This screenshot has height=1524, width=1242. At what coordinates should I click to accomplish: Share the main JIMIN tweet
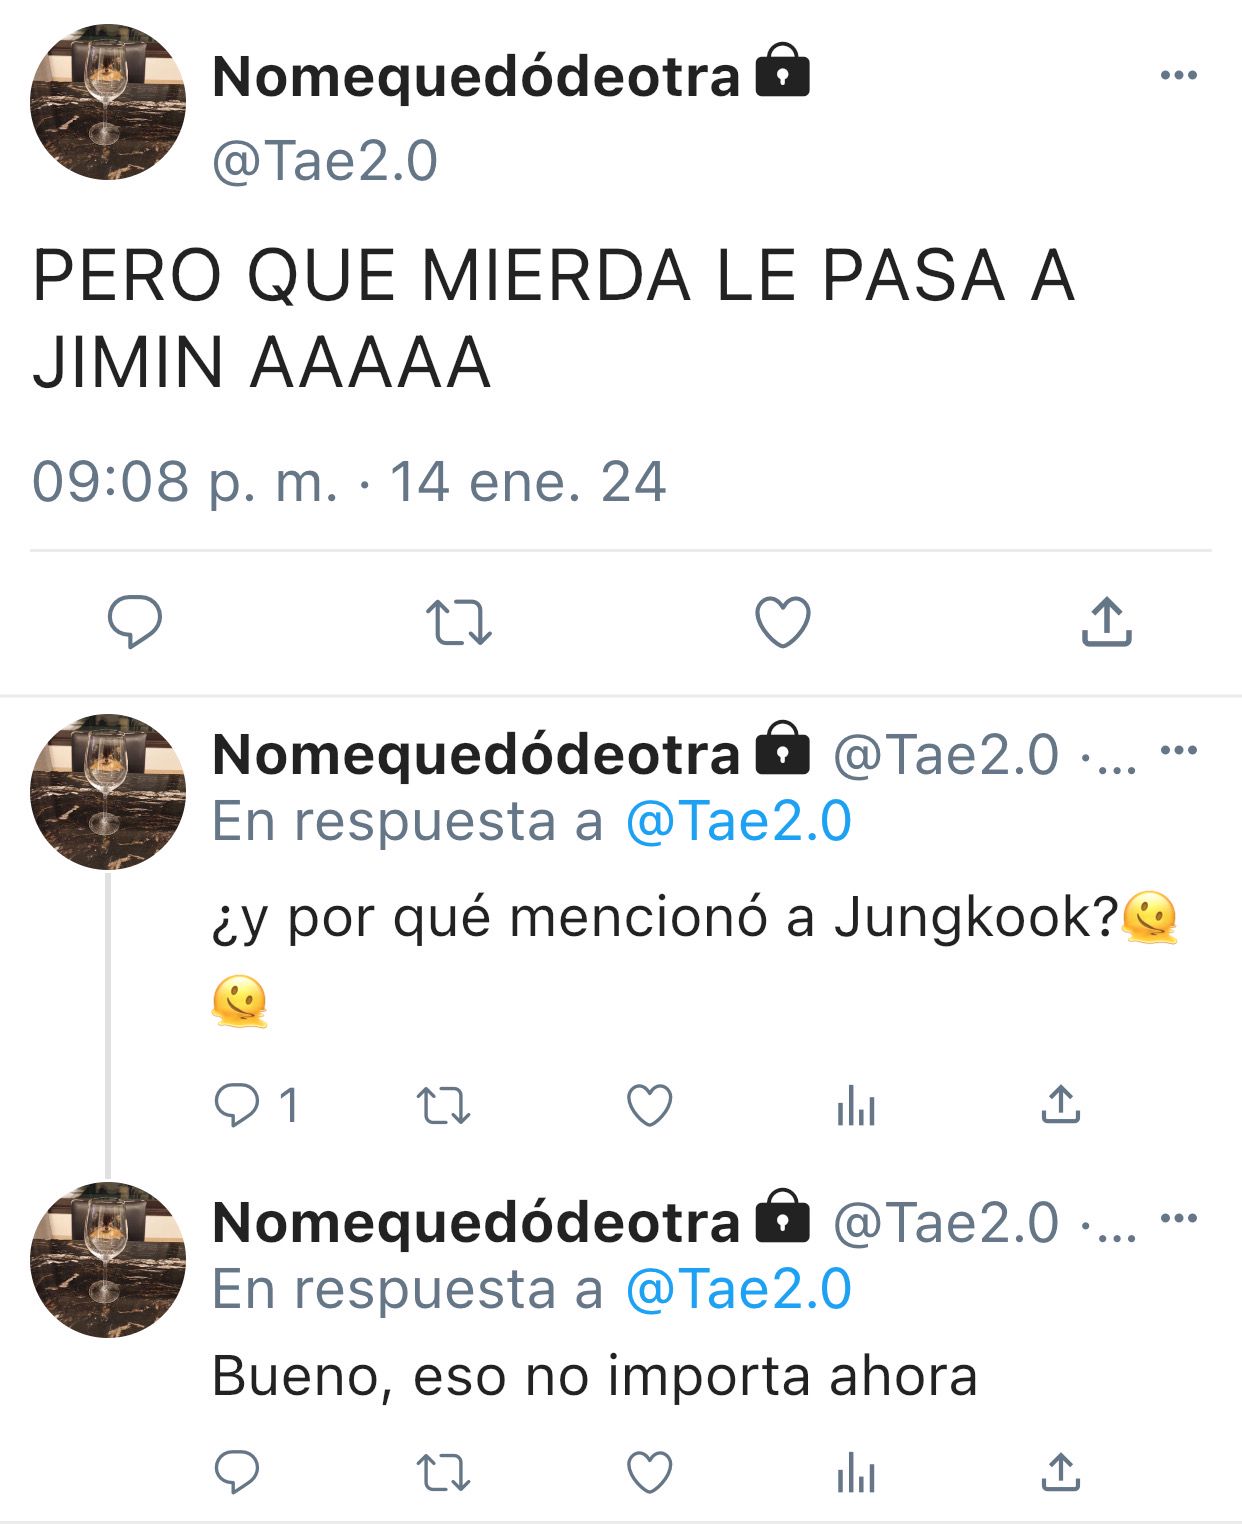point(1106,622)
